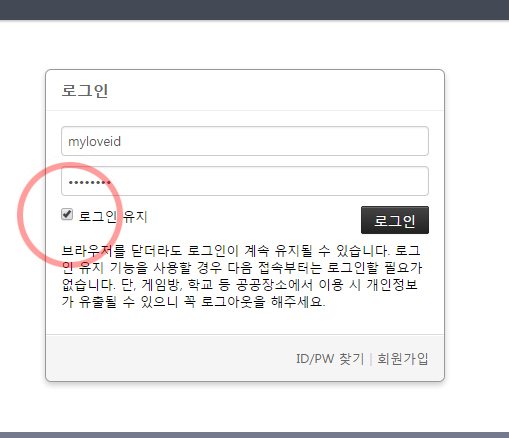Open the ID/PW 찾기 link
The image size is (509, 438).
tap(330, 359)
